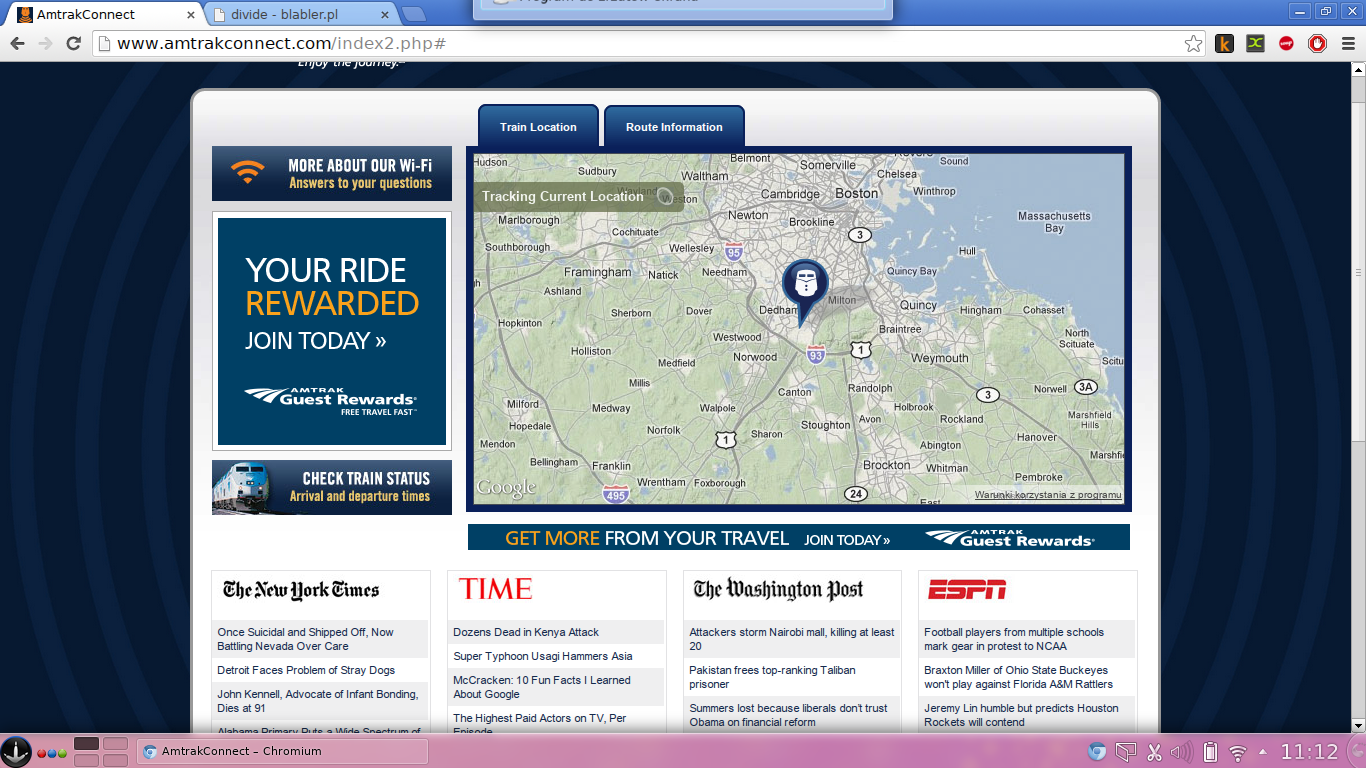Click the page scrollbar up arrow

pyautogui.click(x=1357, y=70)
